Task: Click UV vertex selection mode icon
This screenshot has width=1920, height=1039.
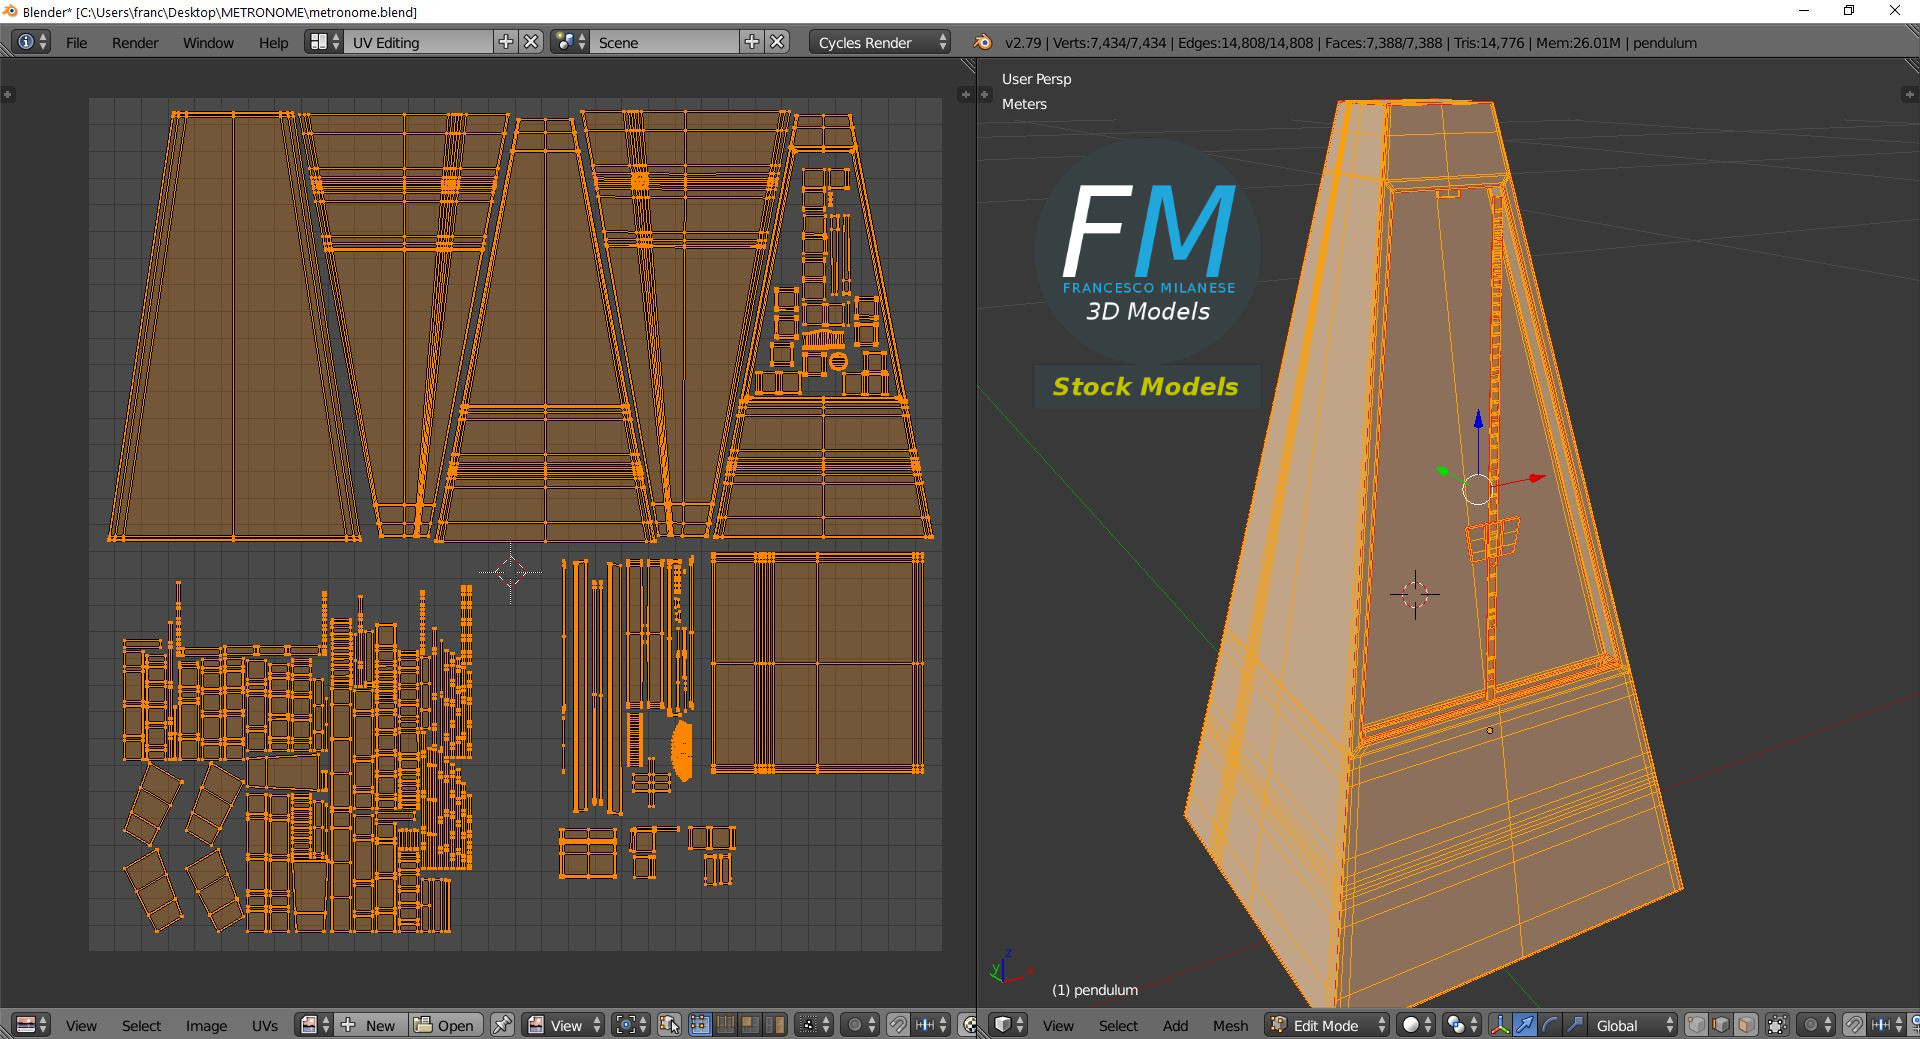Action: coord(699,1025)
